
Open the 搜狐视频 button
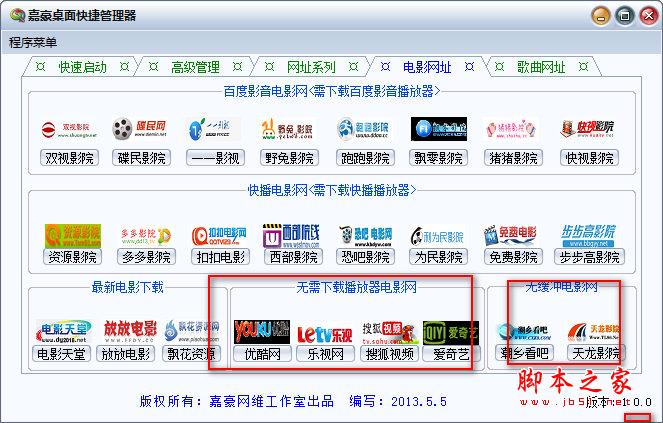[x=389, y=354]
